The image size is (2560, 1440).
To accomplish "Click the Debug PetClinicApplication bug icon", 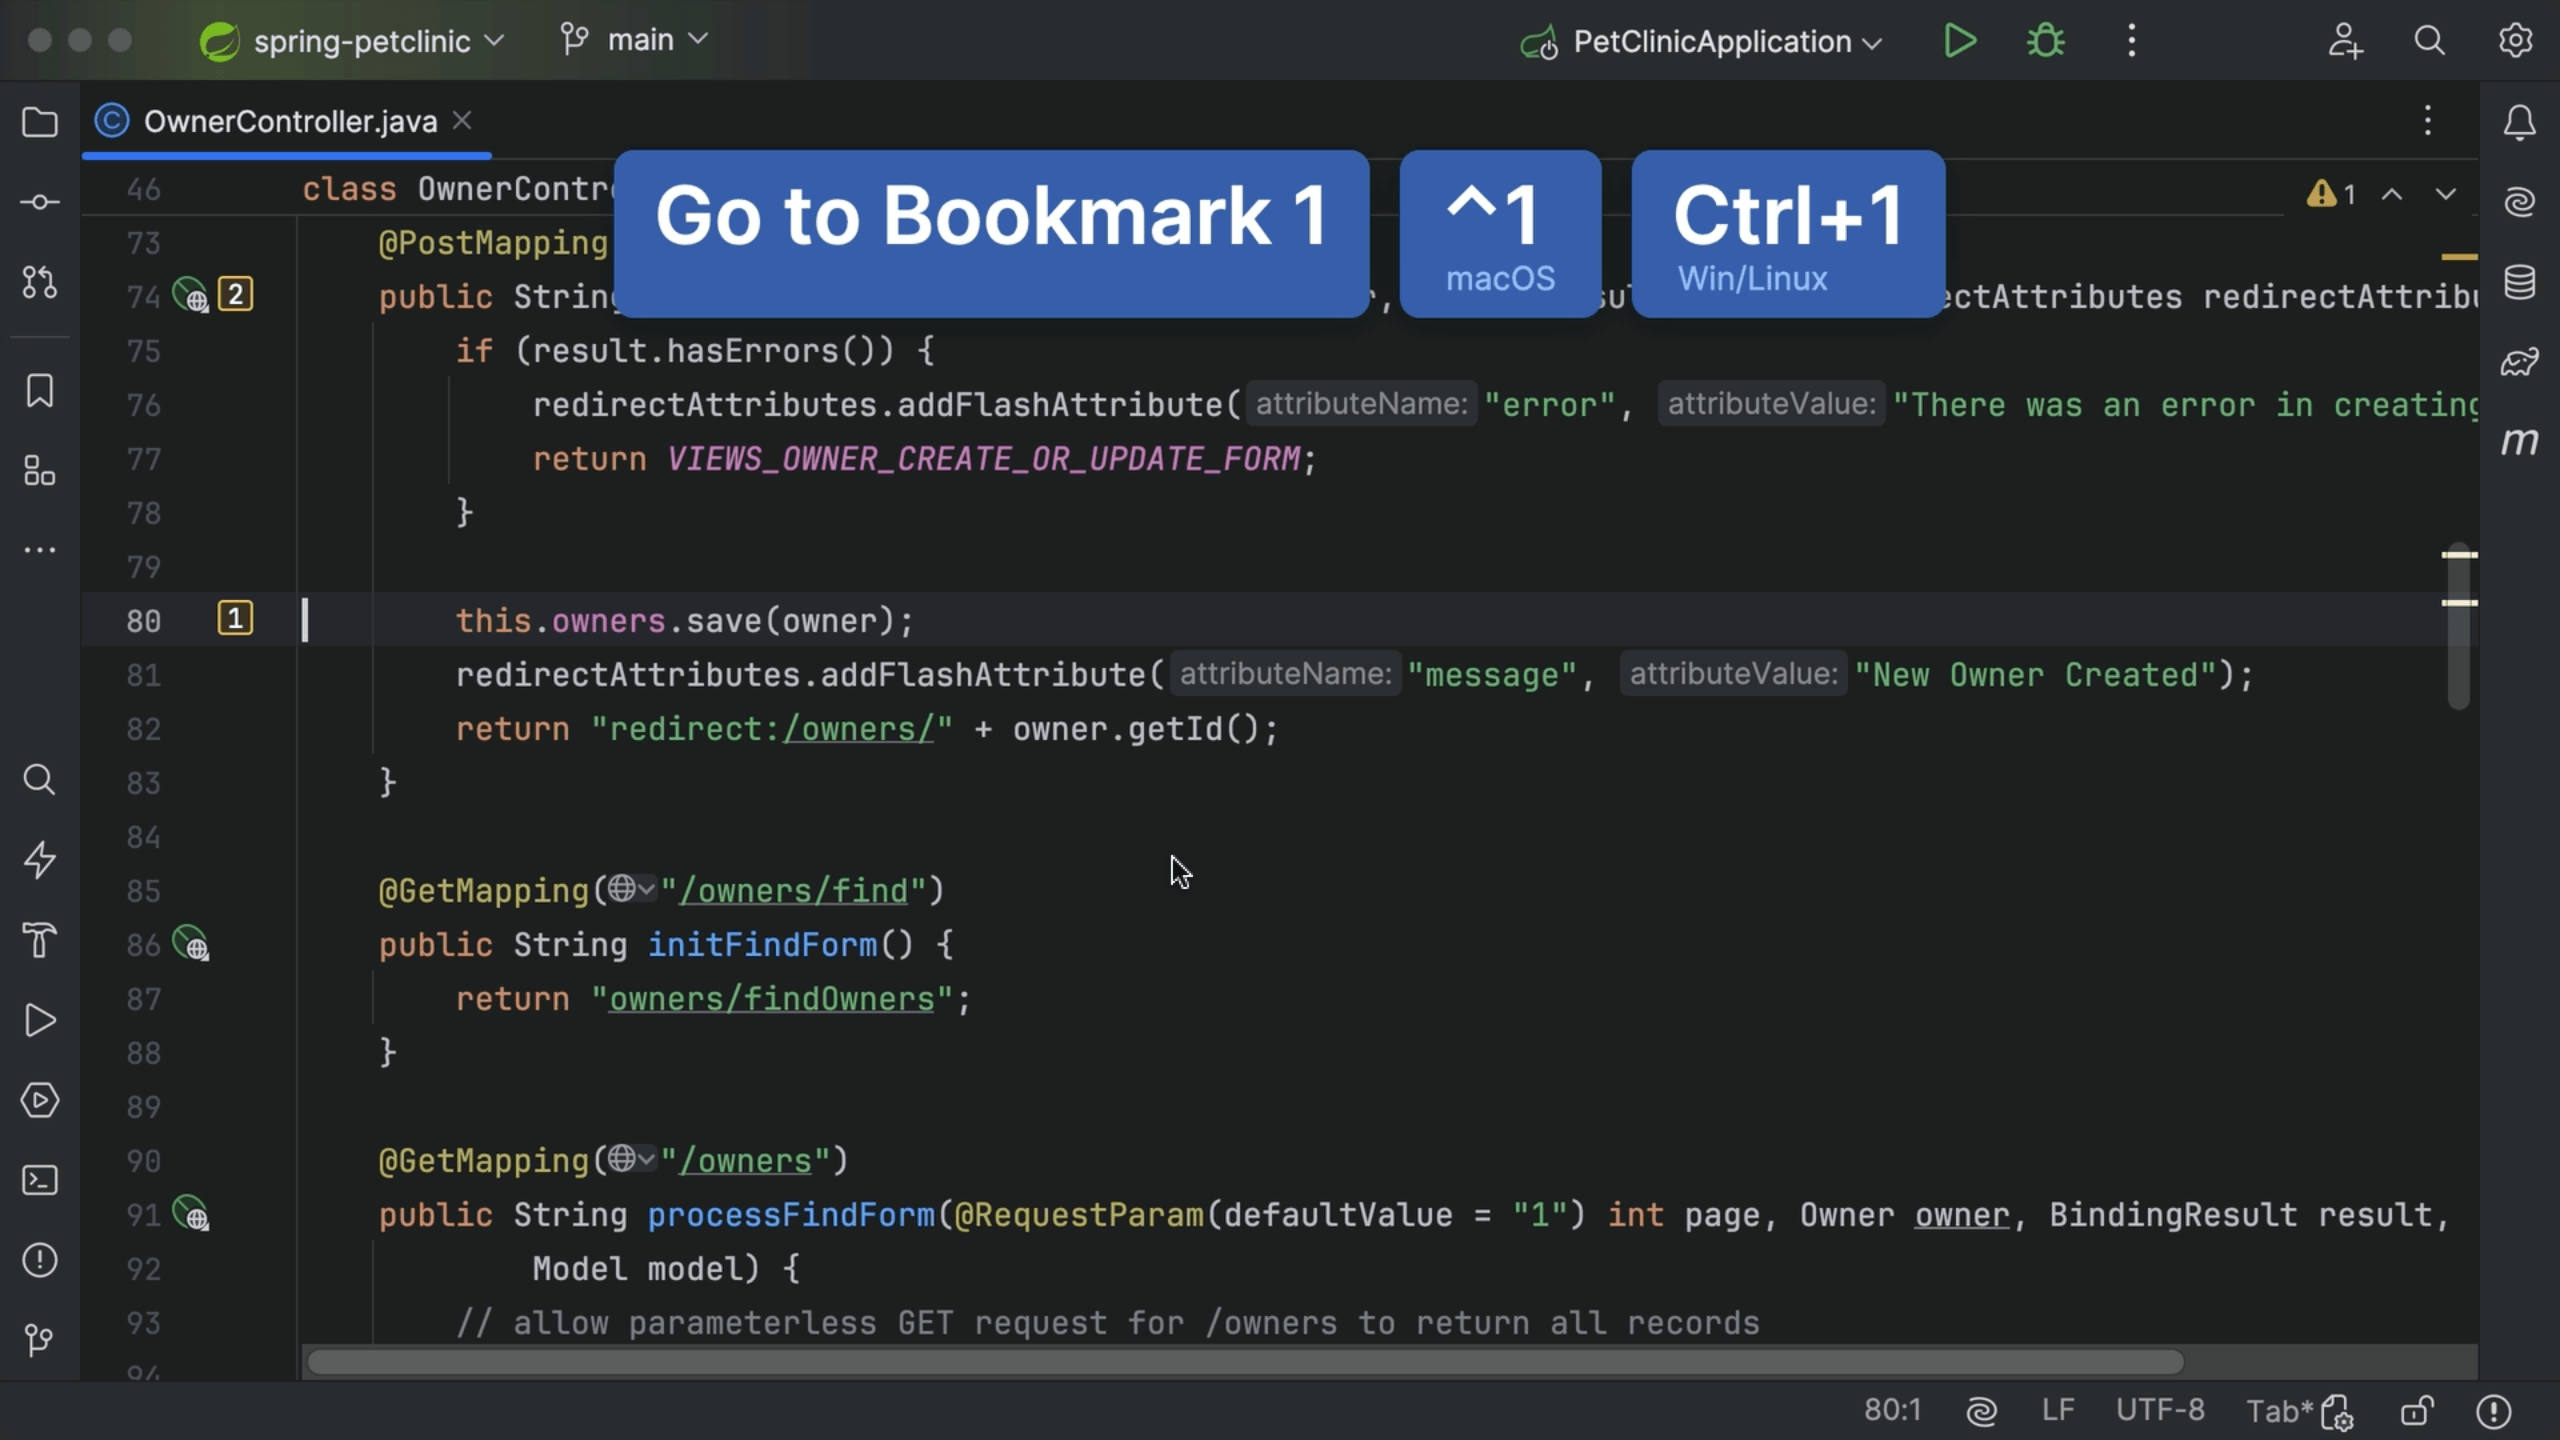I will tap(2045, 41).
